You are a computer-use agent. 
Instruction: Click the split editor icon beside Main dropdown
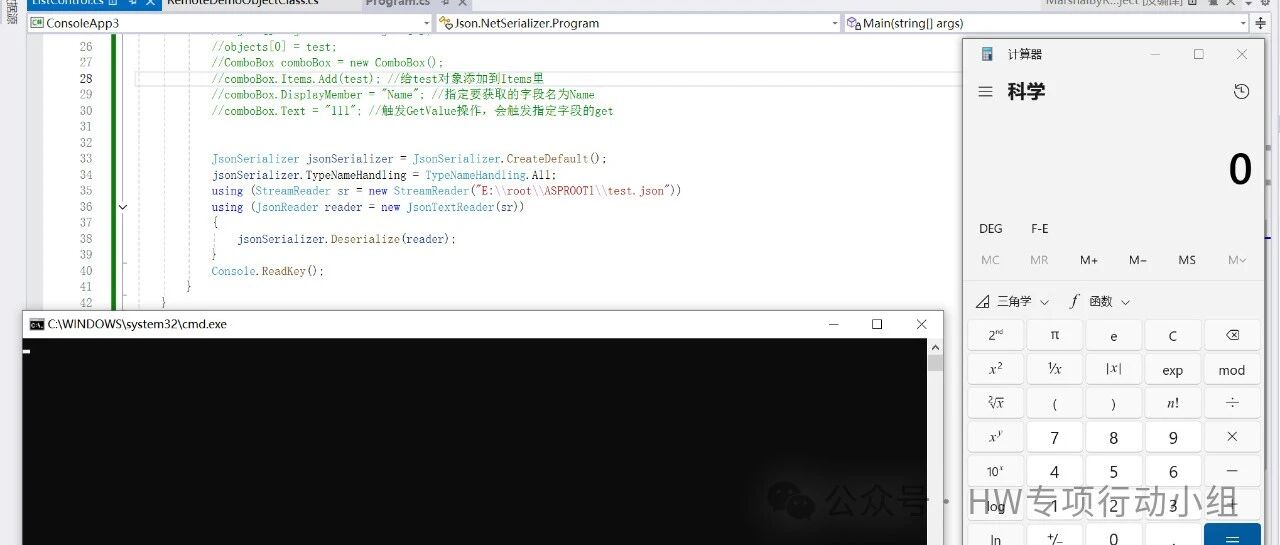tap(1260, 23)
